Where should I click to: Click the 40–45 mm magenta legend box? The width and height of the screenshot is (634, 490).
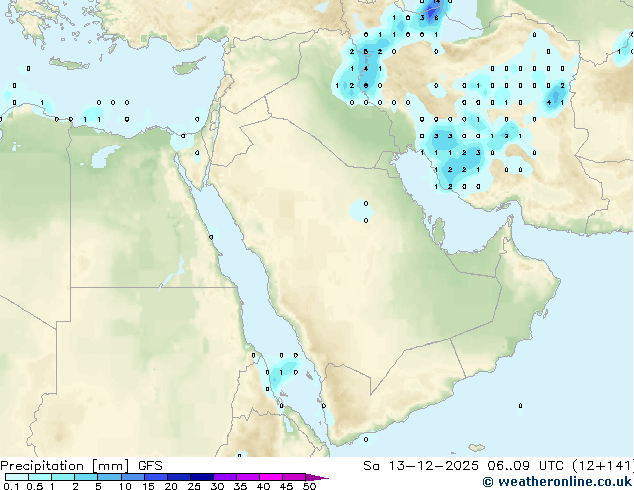[x=271, y=477]
